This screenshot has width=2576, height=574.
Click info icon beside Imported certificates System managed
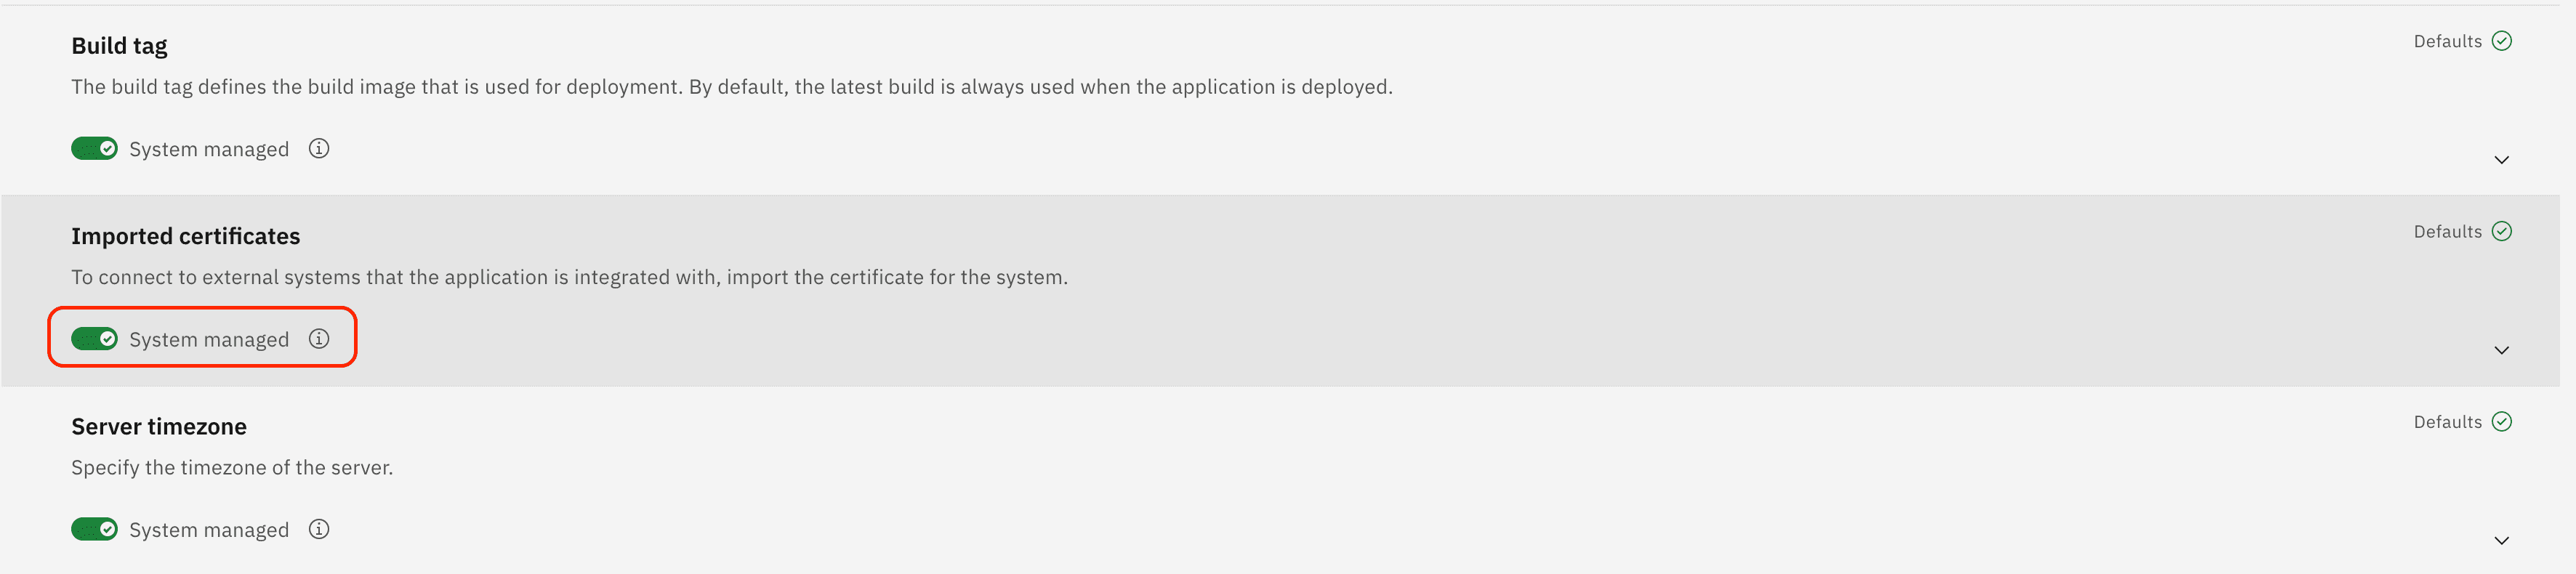[319, 339]
